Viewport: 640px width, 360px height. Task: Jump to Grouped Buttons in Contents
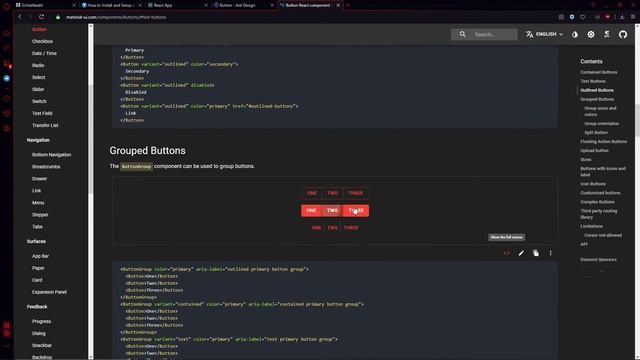(x=597, y=99)
